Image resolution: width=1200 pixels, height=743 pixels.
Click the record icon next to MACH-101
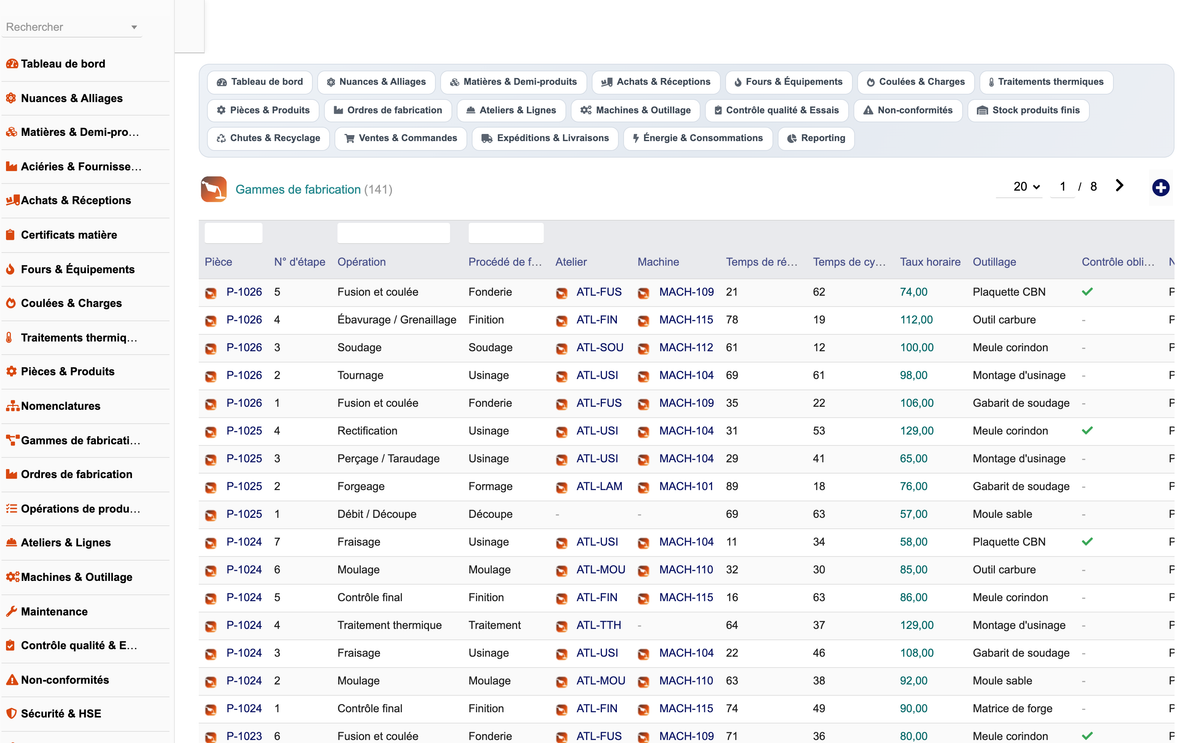click(x=644, y=487)
